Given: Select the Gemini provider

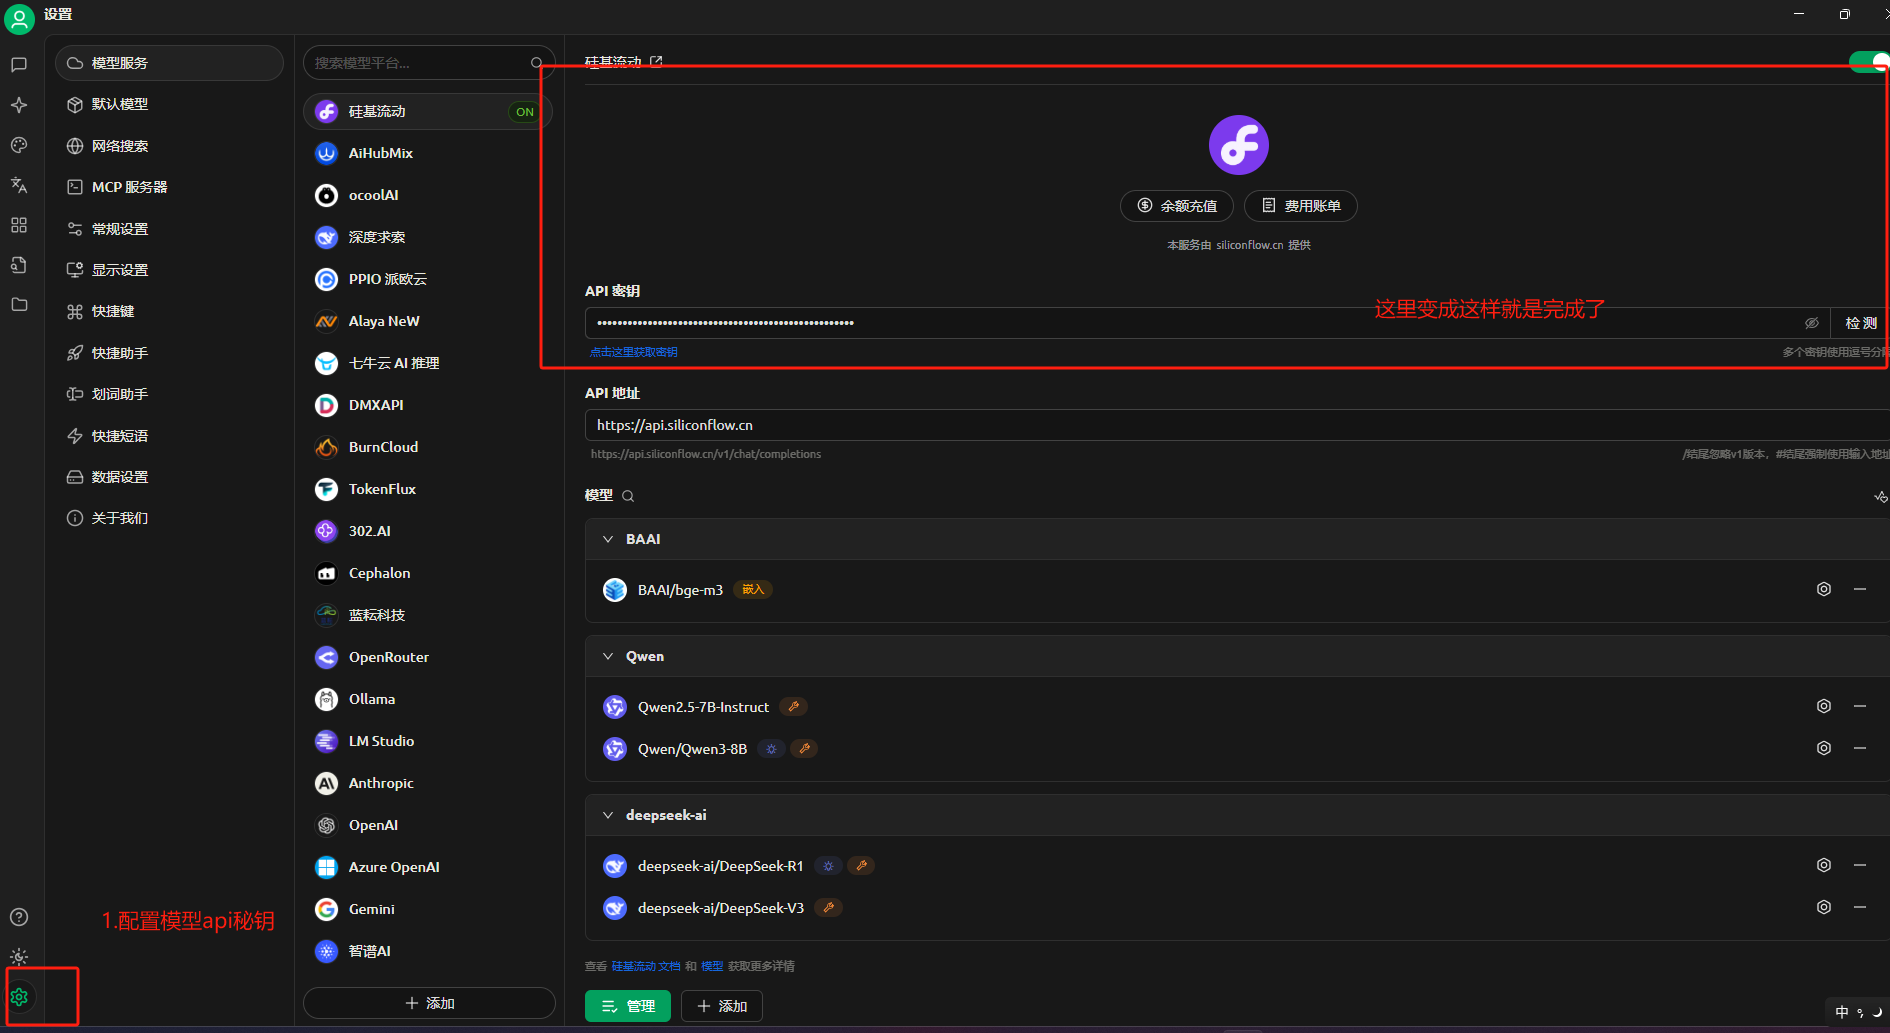Looking at the screenshot, I should pyautogui.click(x=427, y=909).
